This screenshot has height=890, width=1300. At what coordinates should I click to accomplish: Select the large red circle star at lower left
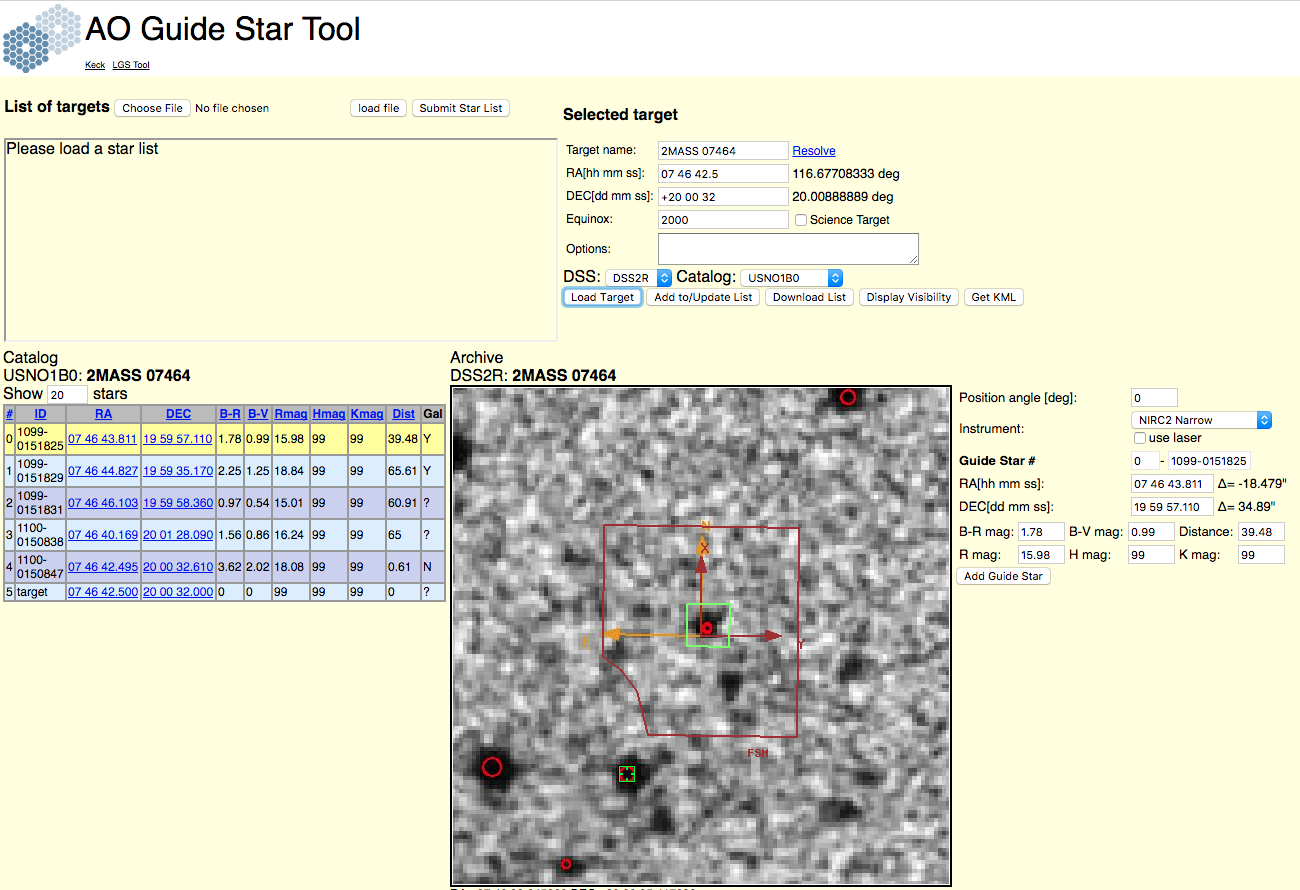pyautogui.click(x=492, y=767)
